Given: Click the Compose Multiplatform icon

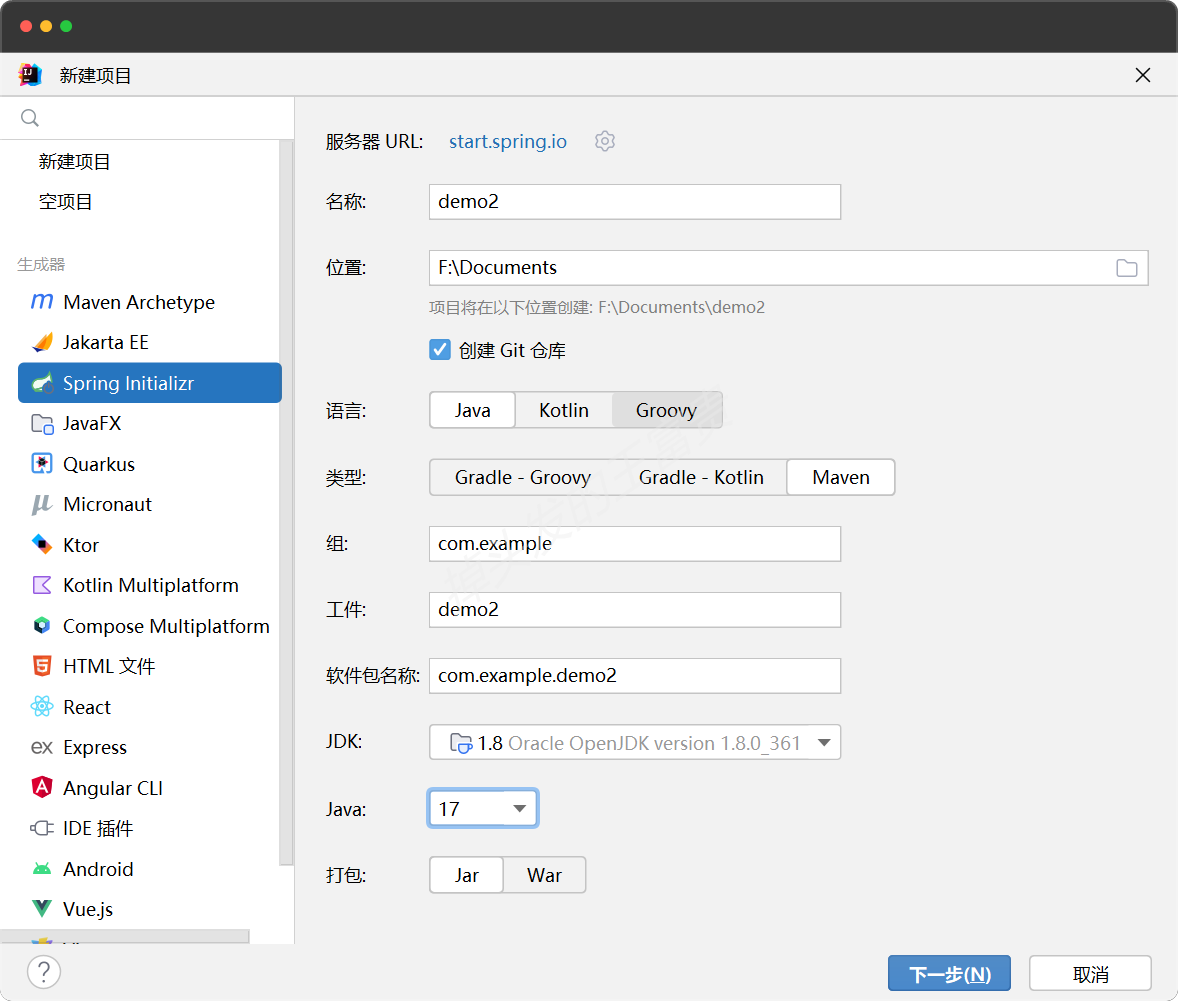Looking at the screenshot, I should 42,625.
